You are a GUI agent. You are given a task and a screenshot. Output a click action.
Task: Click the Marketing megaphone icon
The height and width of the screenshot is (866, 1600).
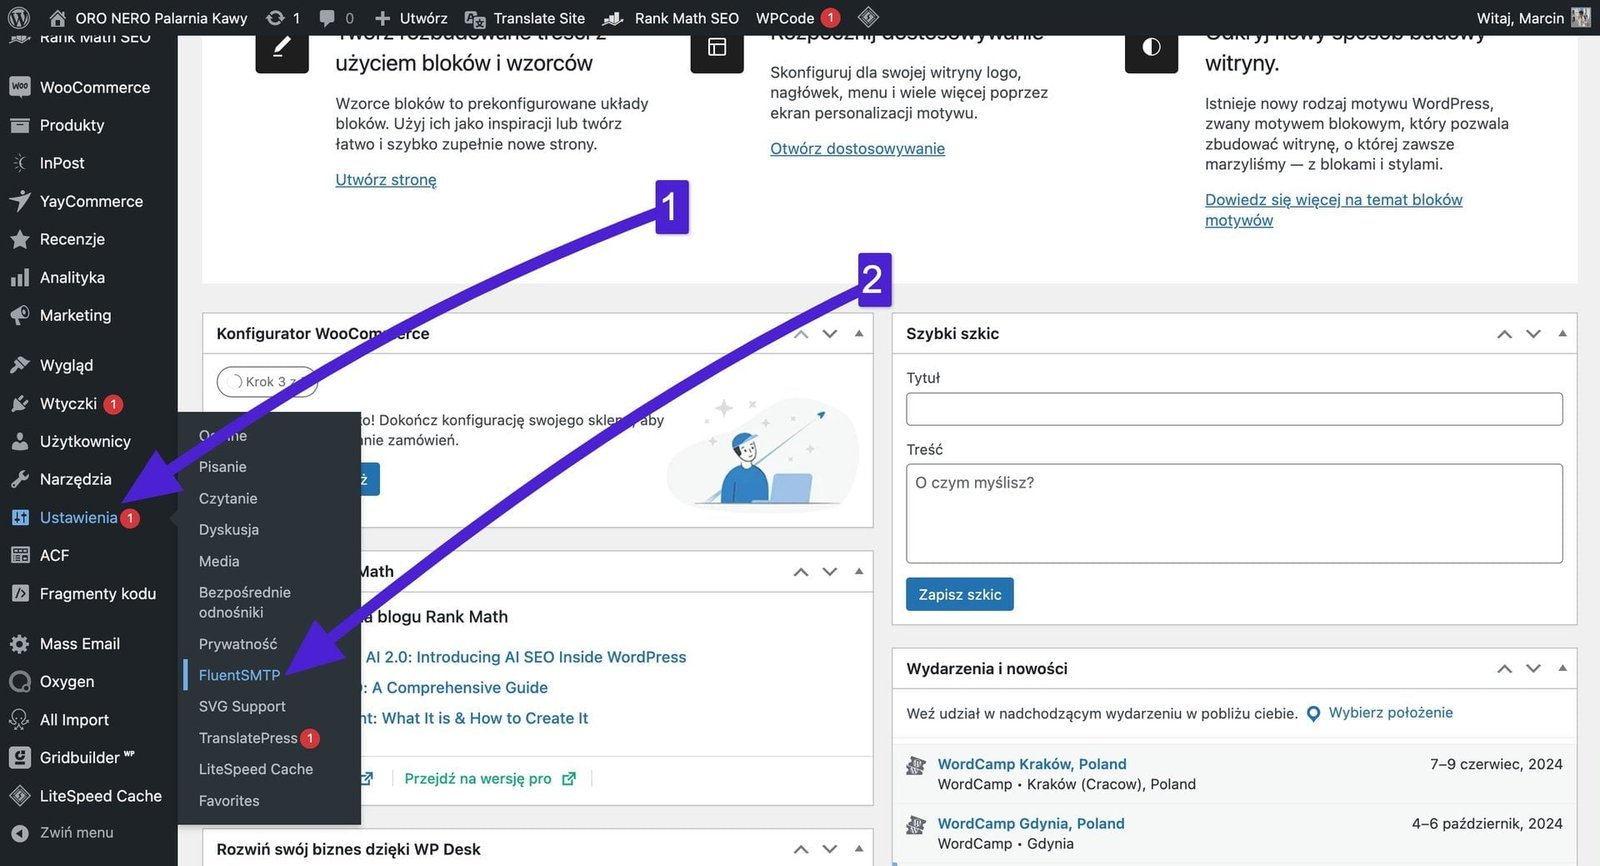(19, 316)
